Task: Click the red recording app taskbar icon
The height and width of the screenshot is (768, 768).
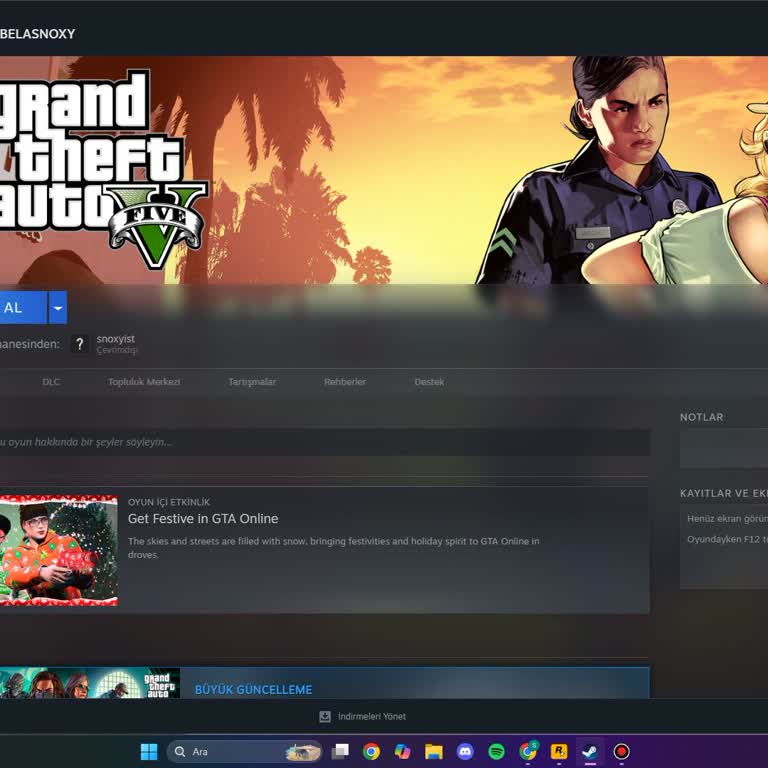Action: [x=622, y=751]
